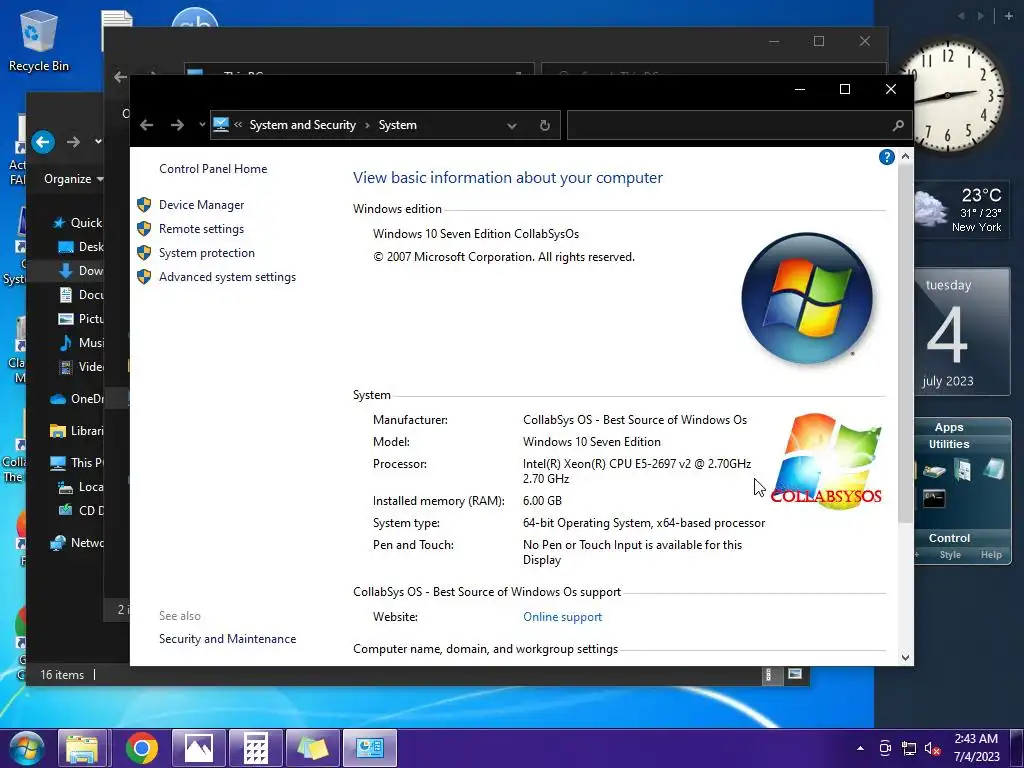Select Libraries in Explorer sidebar
The height and width of the screenshot is (768, 1024).
pos(77,431)
